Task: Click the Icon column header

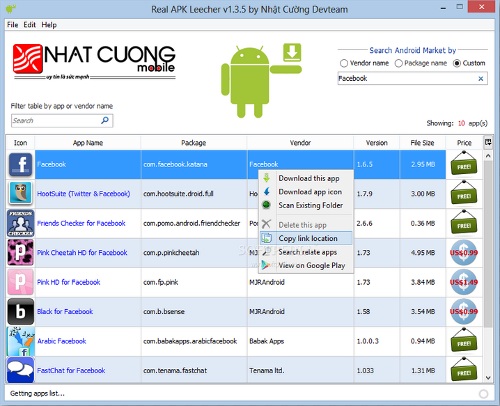Action: (x=20, y=143)
